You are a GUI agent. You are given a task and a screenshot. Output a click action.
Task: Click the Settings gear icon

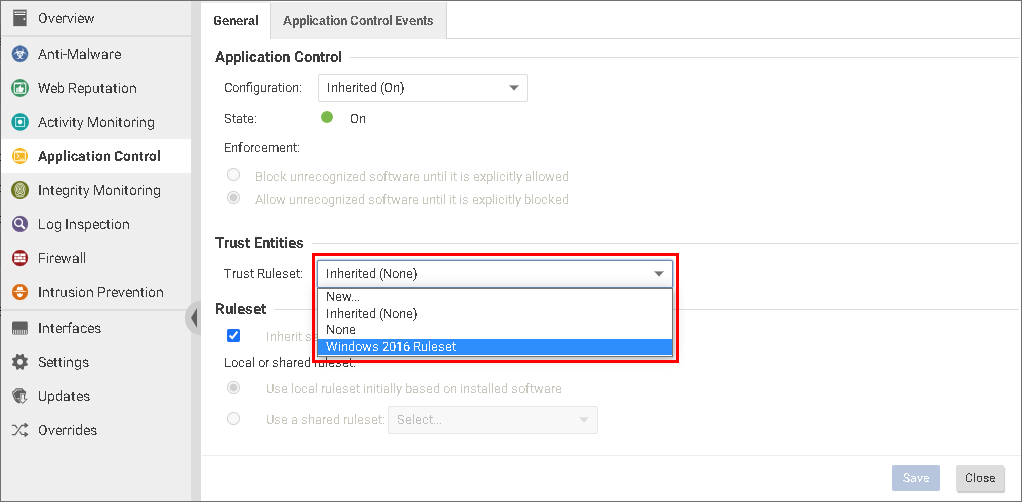pyautogui.click(x=19, y=362)
